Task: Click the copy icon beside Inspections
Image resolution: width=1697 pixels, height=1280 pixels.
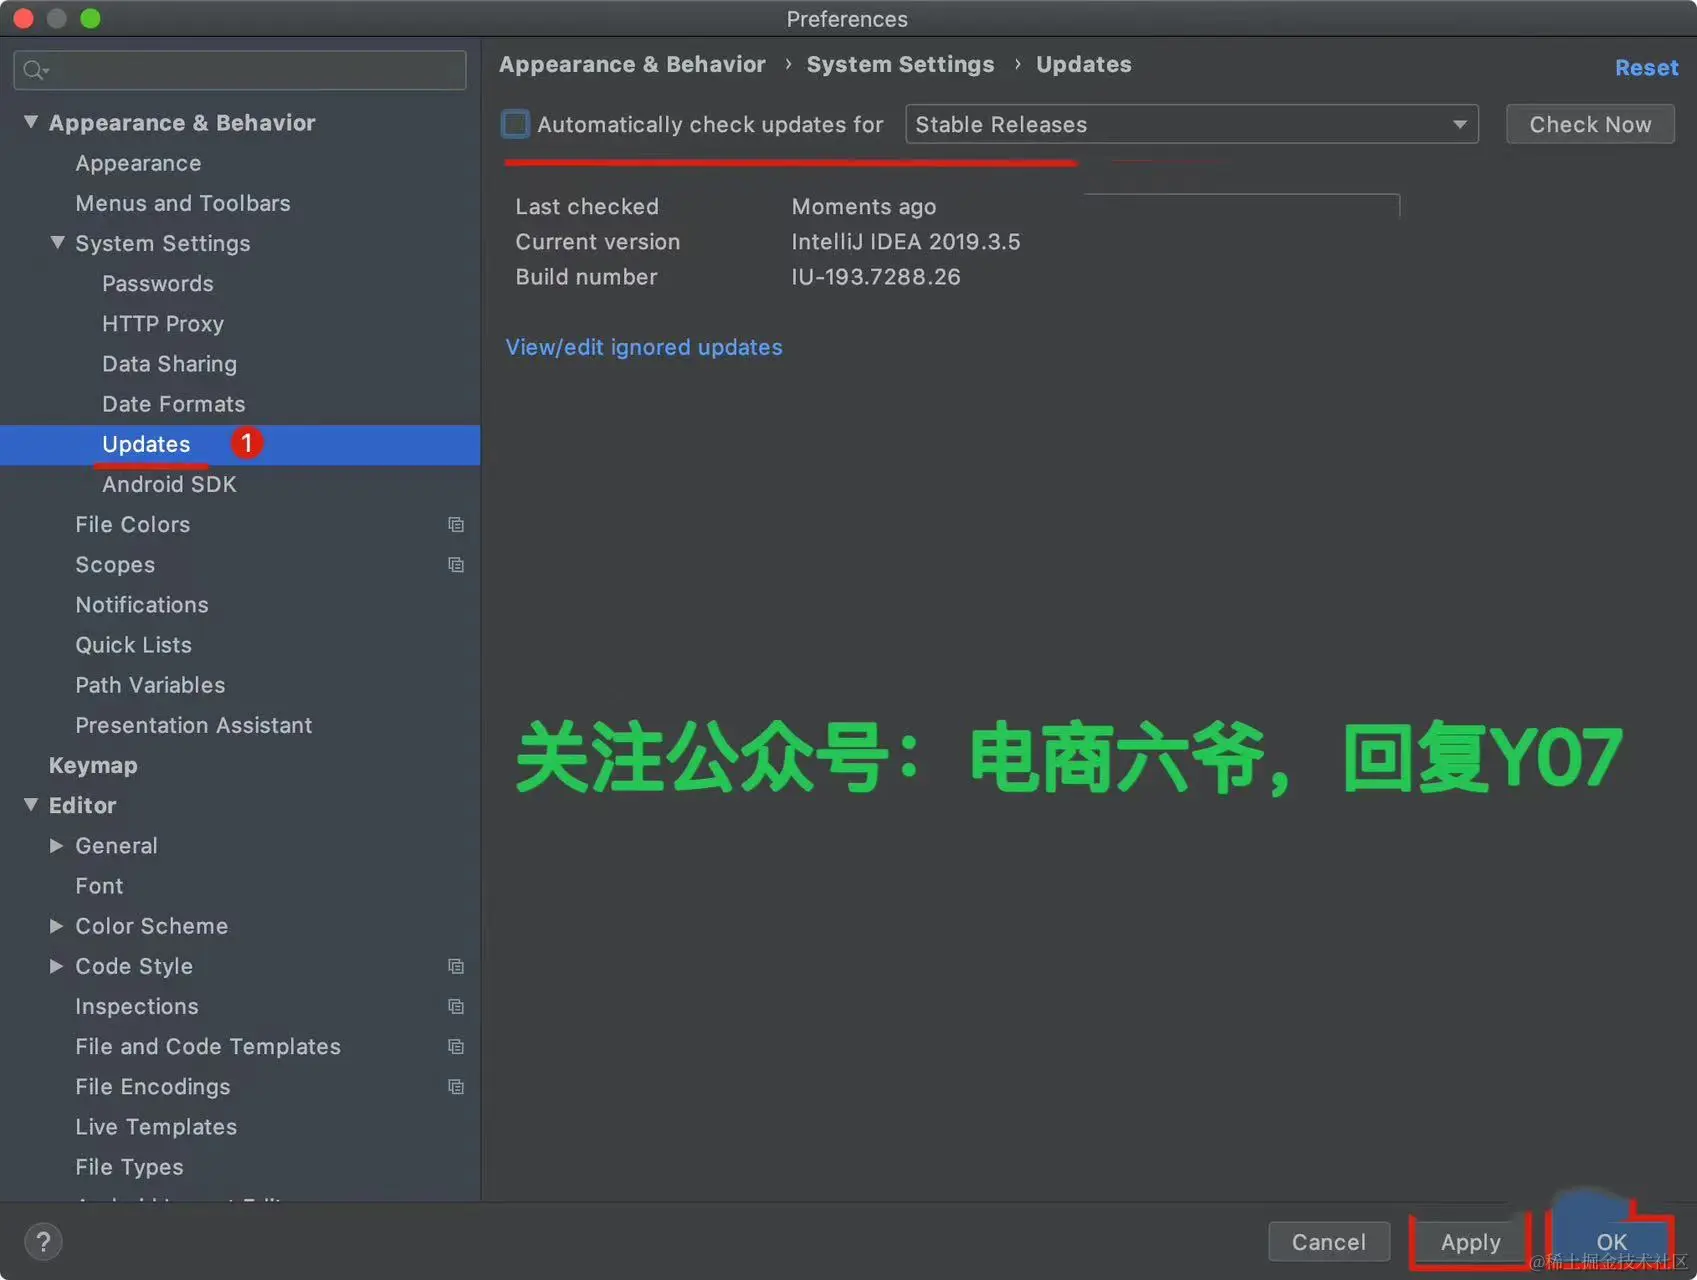Action: point(456,1006)
